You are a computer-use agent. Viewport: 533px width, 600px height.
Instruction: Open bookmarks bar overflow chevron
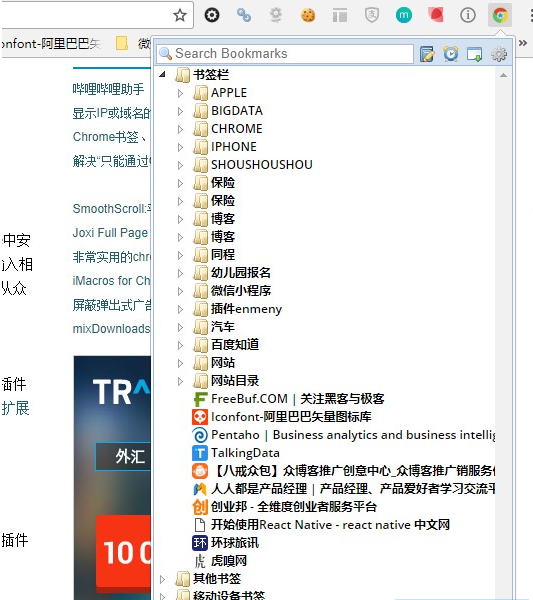click(x=523, y=43)
